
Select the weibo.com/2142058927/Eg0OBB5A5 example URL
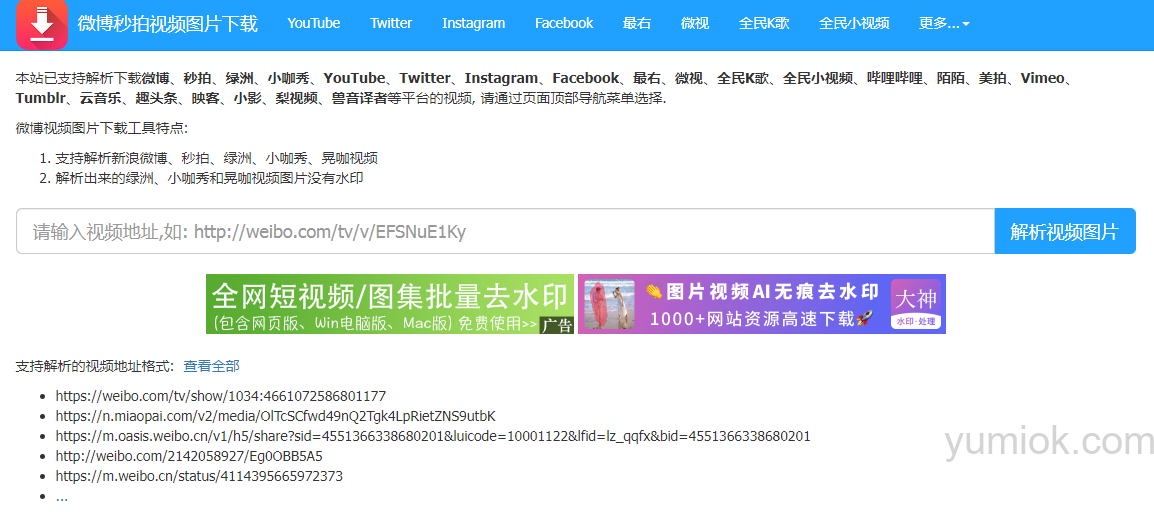(x=189, y=456)
